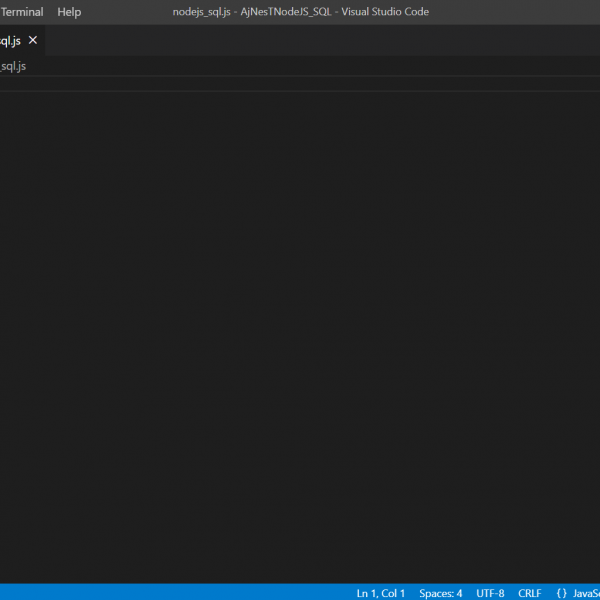This screenshot has width=600, height=600.
Task: Click 'Visual Studio Code' in title bar
Action: (385, 12)
